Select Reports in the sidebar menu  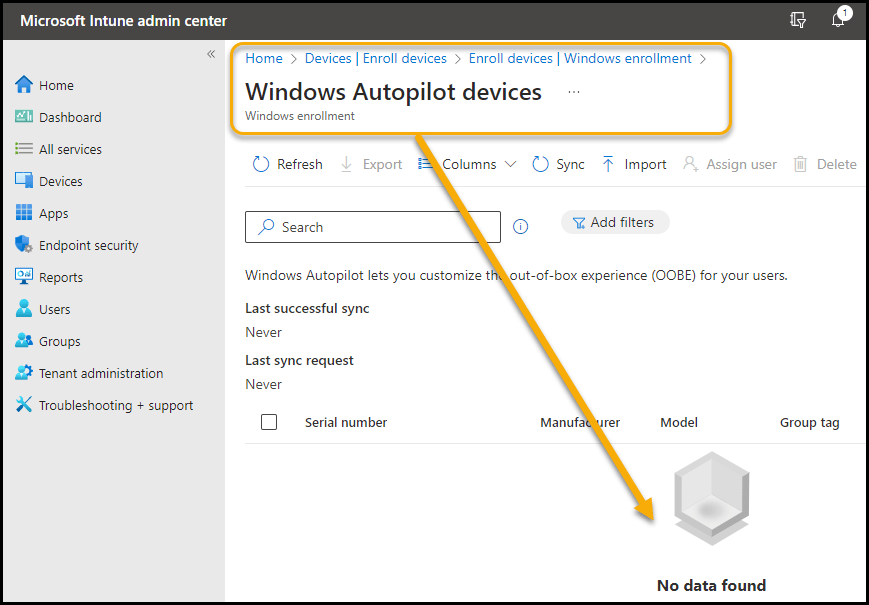point(60,278)
